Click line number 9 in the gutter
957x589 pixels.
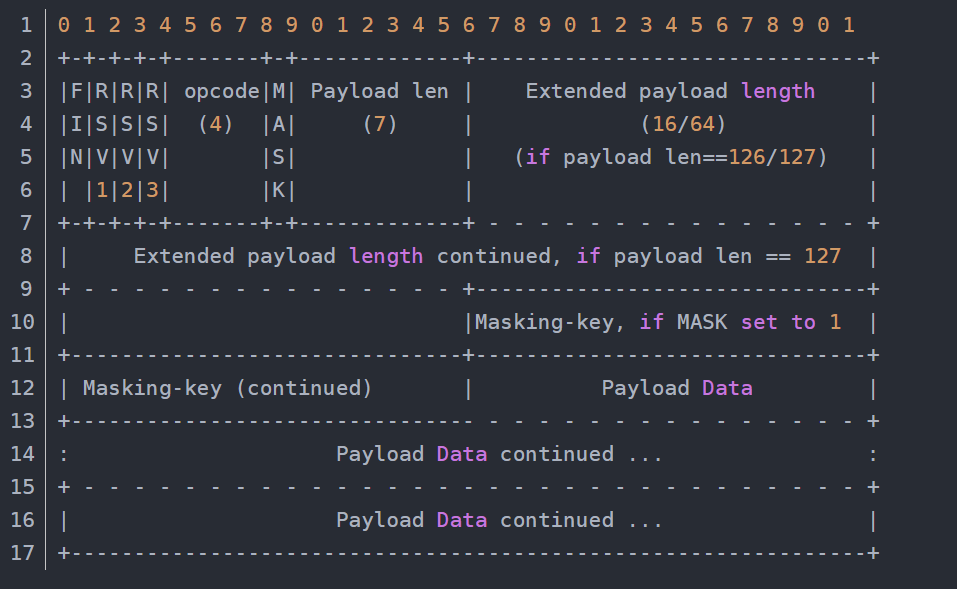pos(26,289)
